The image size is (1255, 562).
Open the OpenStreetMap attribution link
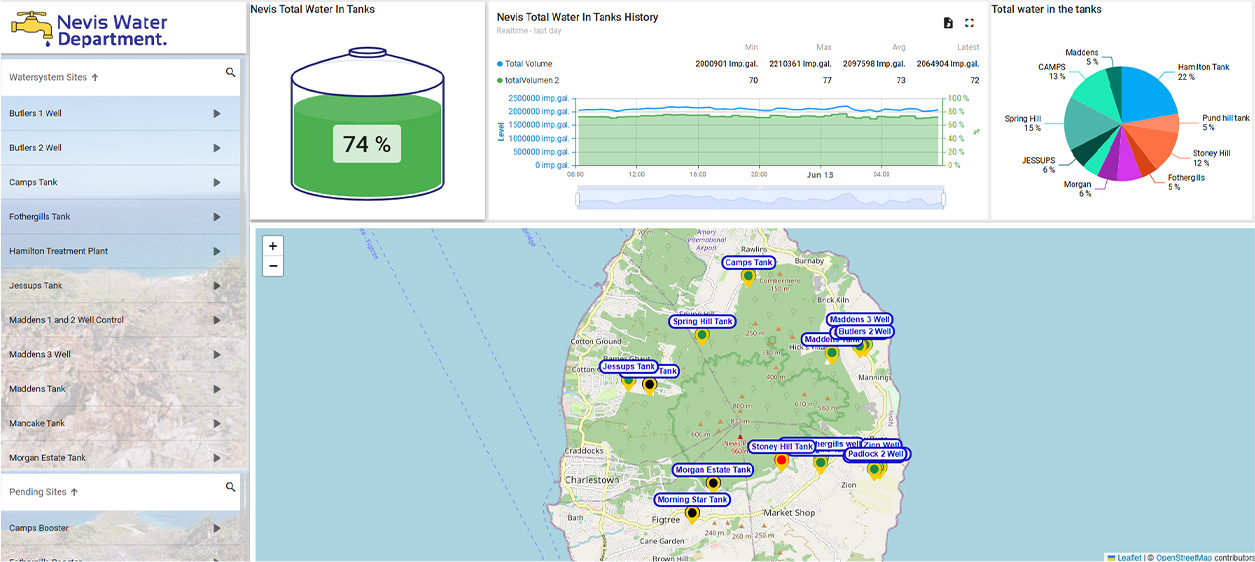(x=1183, y=557)
